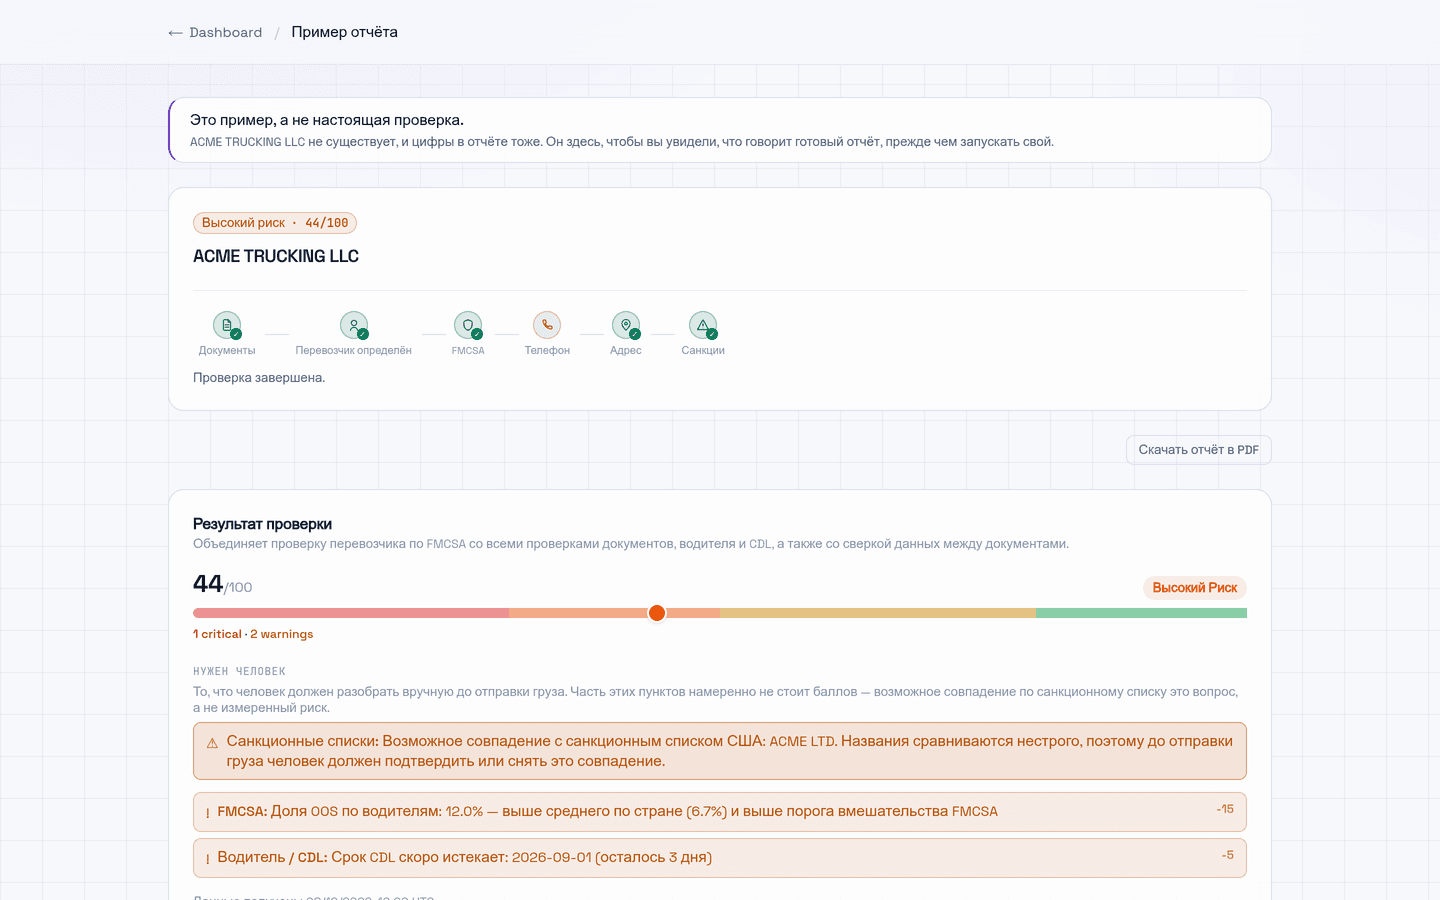Click the Документы step icon
The image size is (1440, 900).
(x=227, y=325)
